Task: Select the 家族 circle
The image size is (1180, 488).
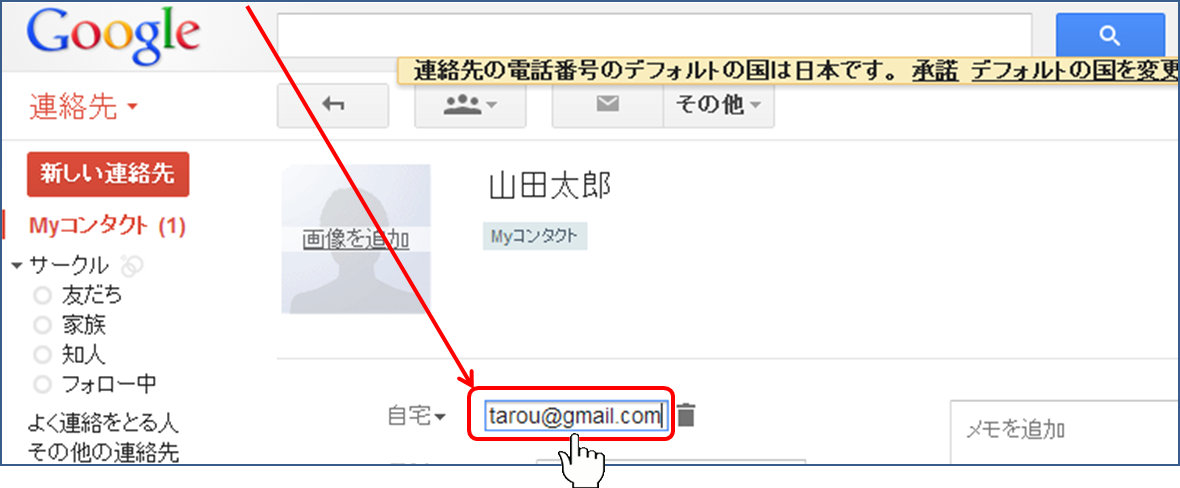Action: coord(83,325)
